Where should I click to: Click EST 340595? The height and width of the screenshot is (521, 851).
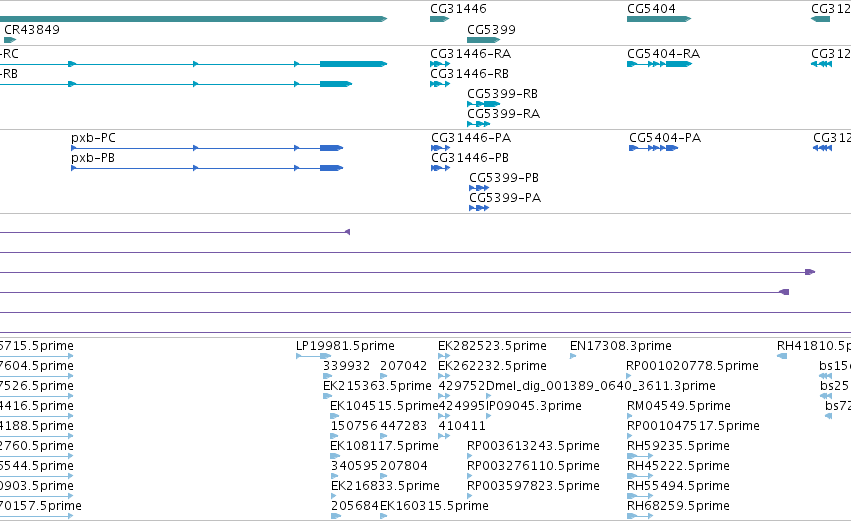point(354,466)
